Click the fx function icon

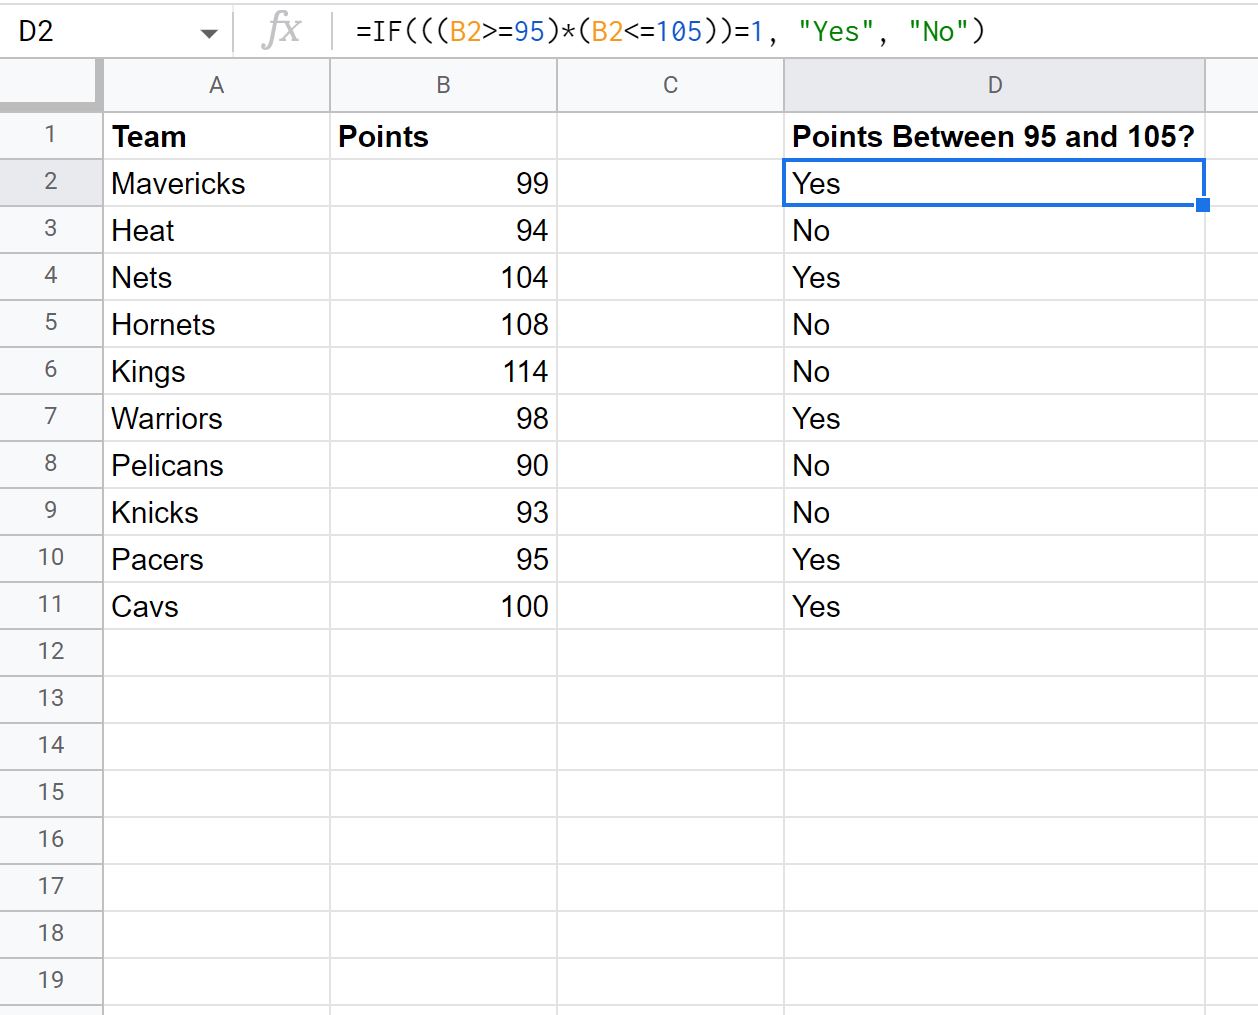point(281,30)
